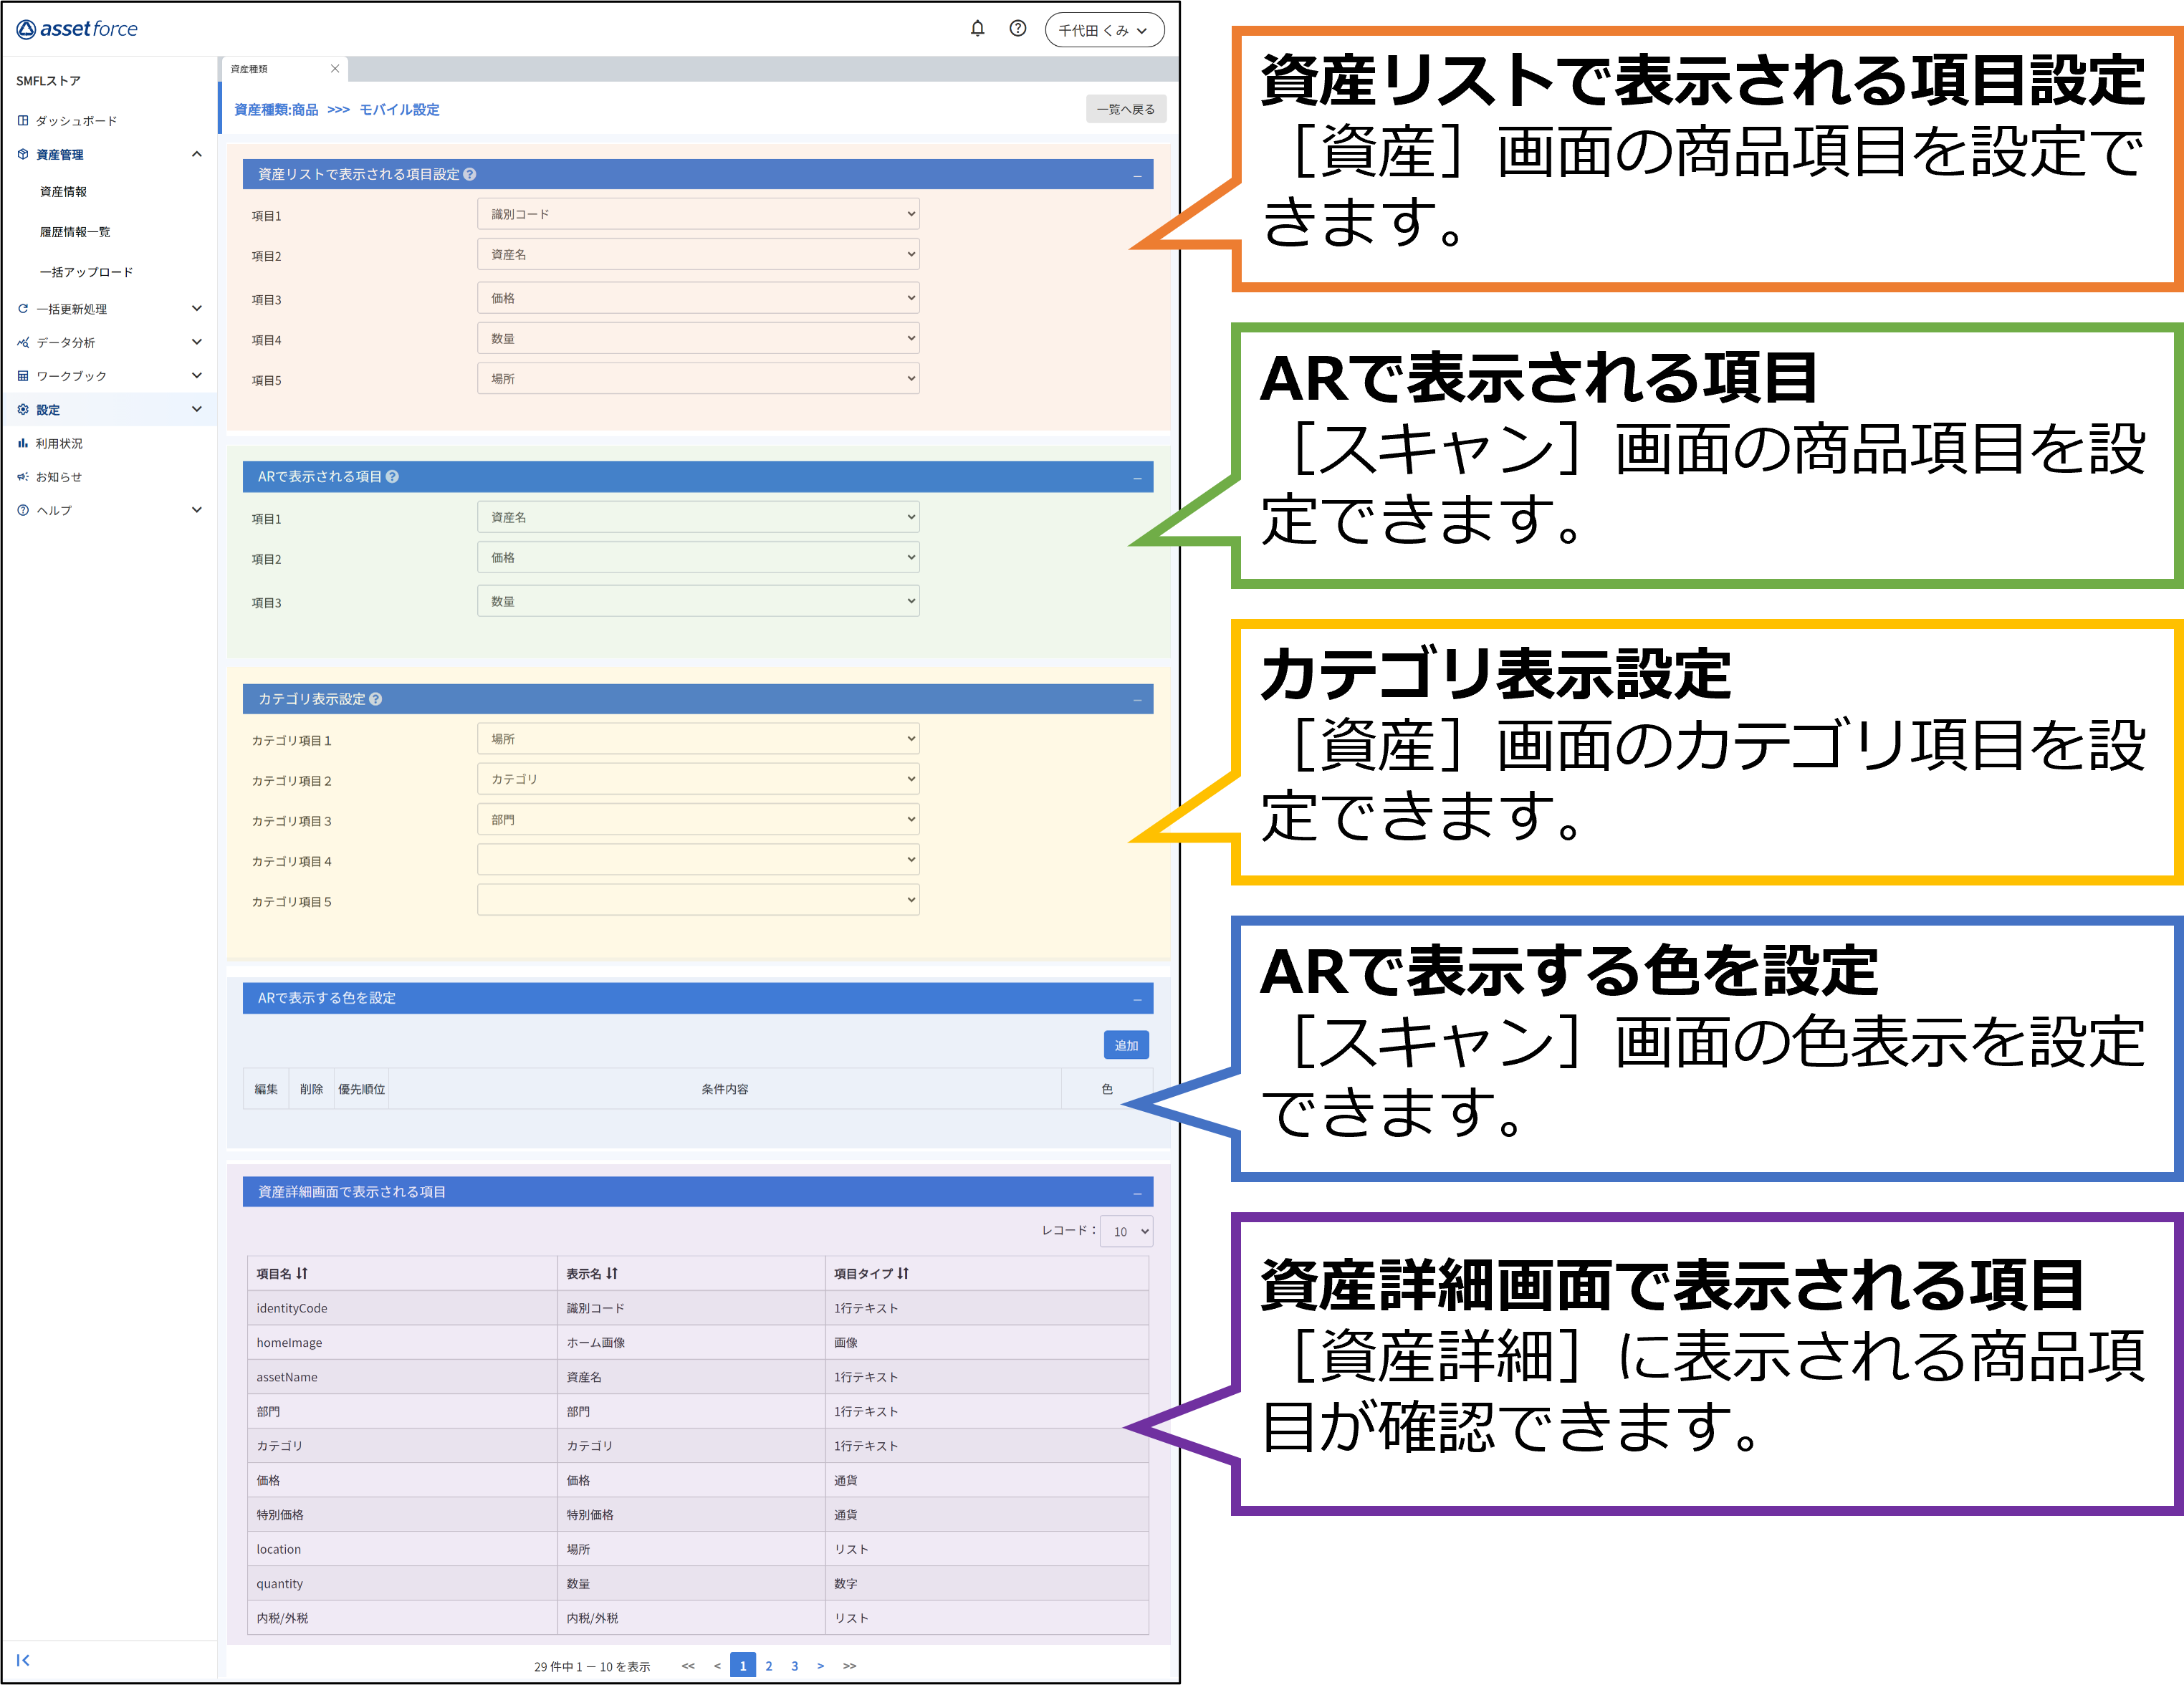The image size is (2184, 1685).
Task: Change レコード count dropdown showing 10
Action: 1126,1231
